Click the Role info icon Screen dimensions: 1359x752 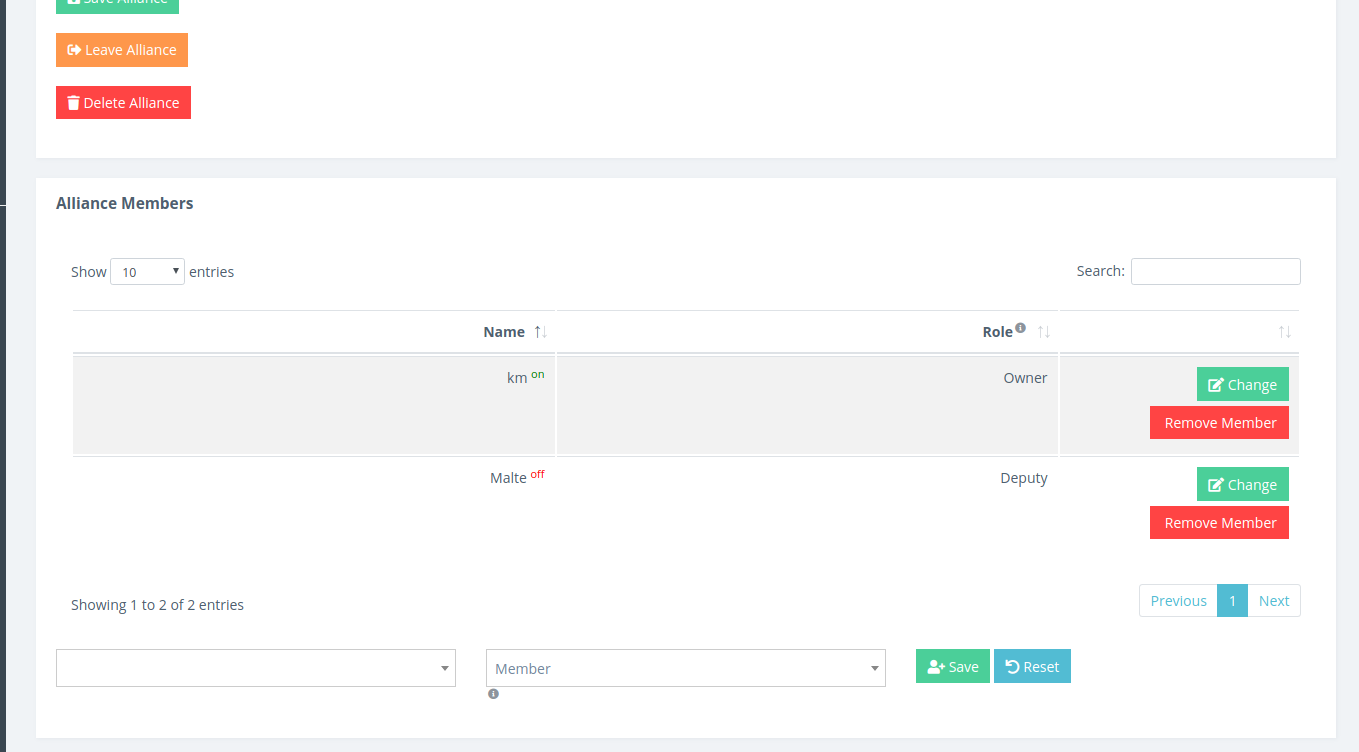pyautogui.click(x=1020, y=327)
